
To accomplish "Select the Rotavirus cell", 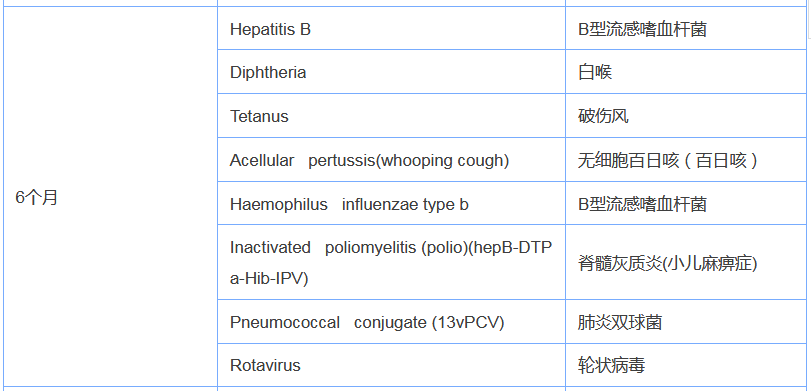I will [x=392, y=365].
